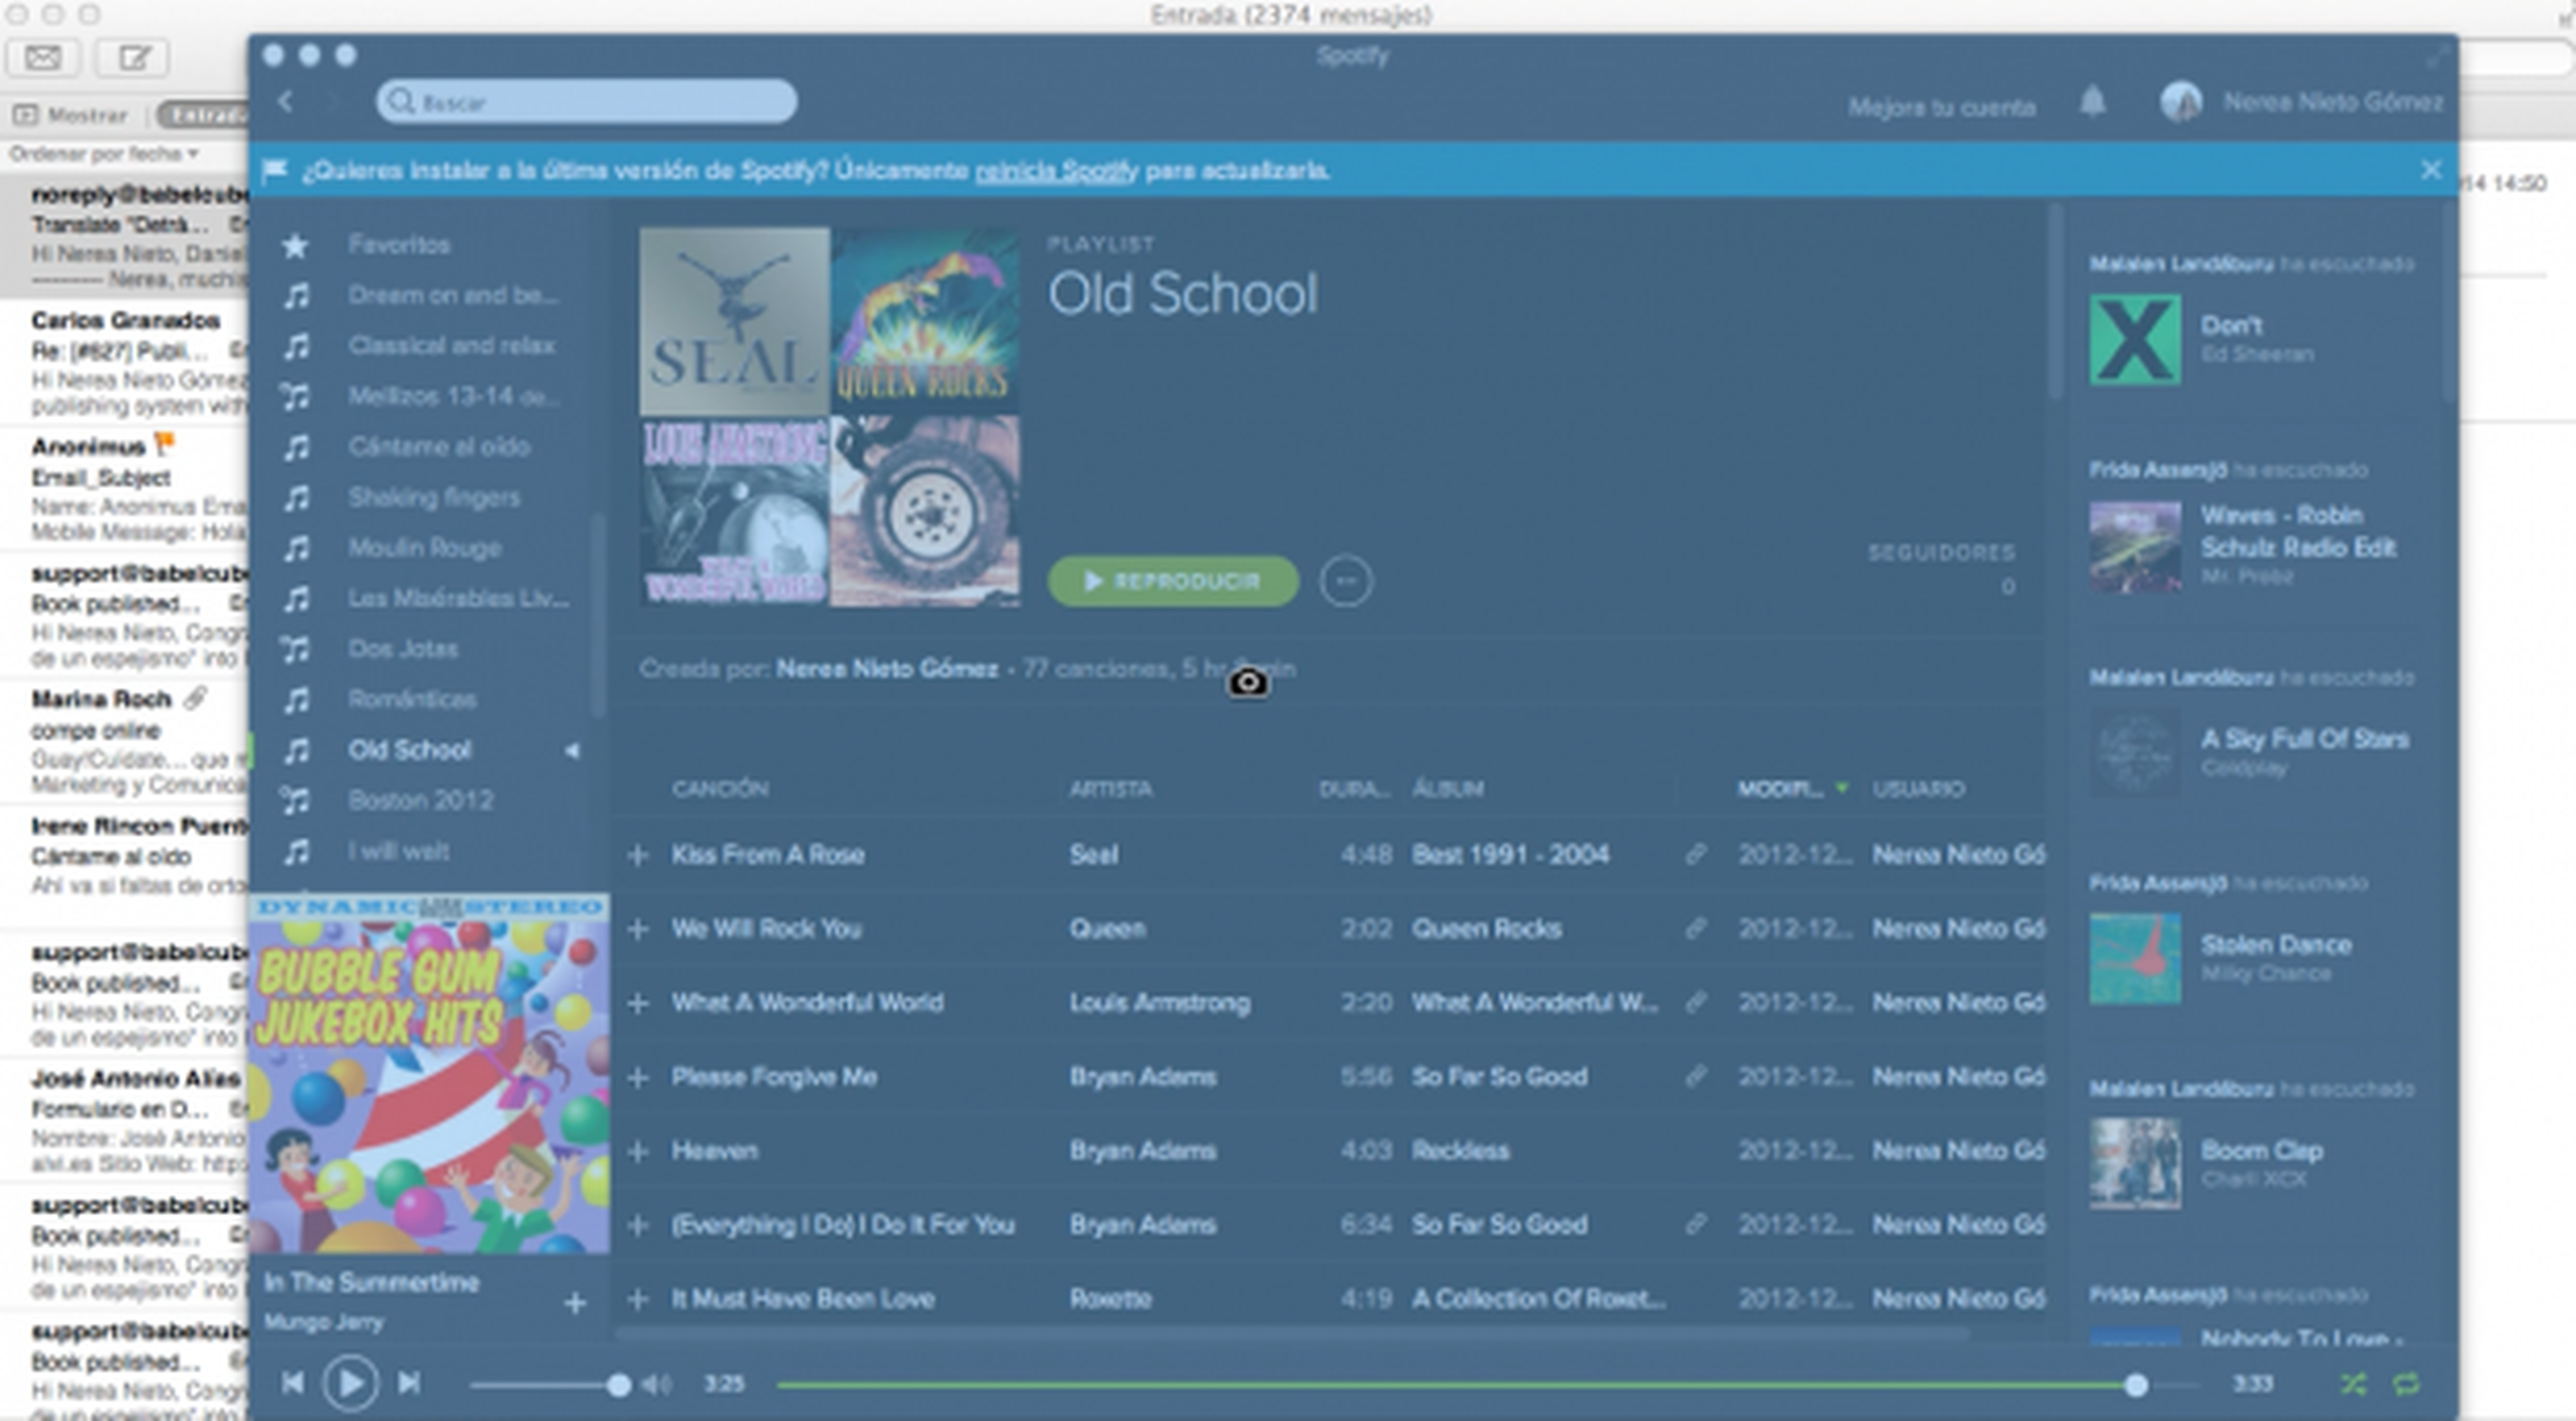Skip to next track
This screenshot has height=1421, width=2576.
408,1383
